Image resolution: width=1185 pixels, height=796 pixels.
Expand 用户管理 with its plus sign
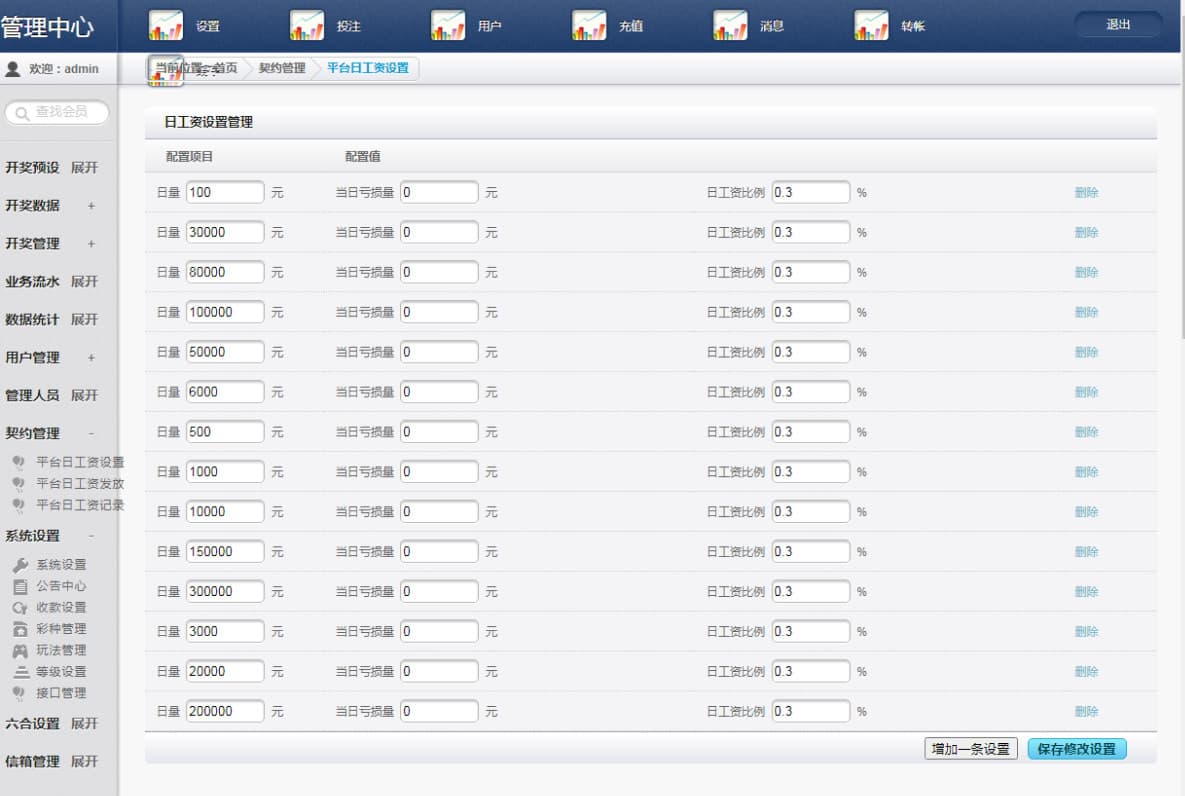coord(91,358)
